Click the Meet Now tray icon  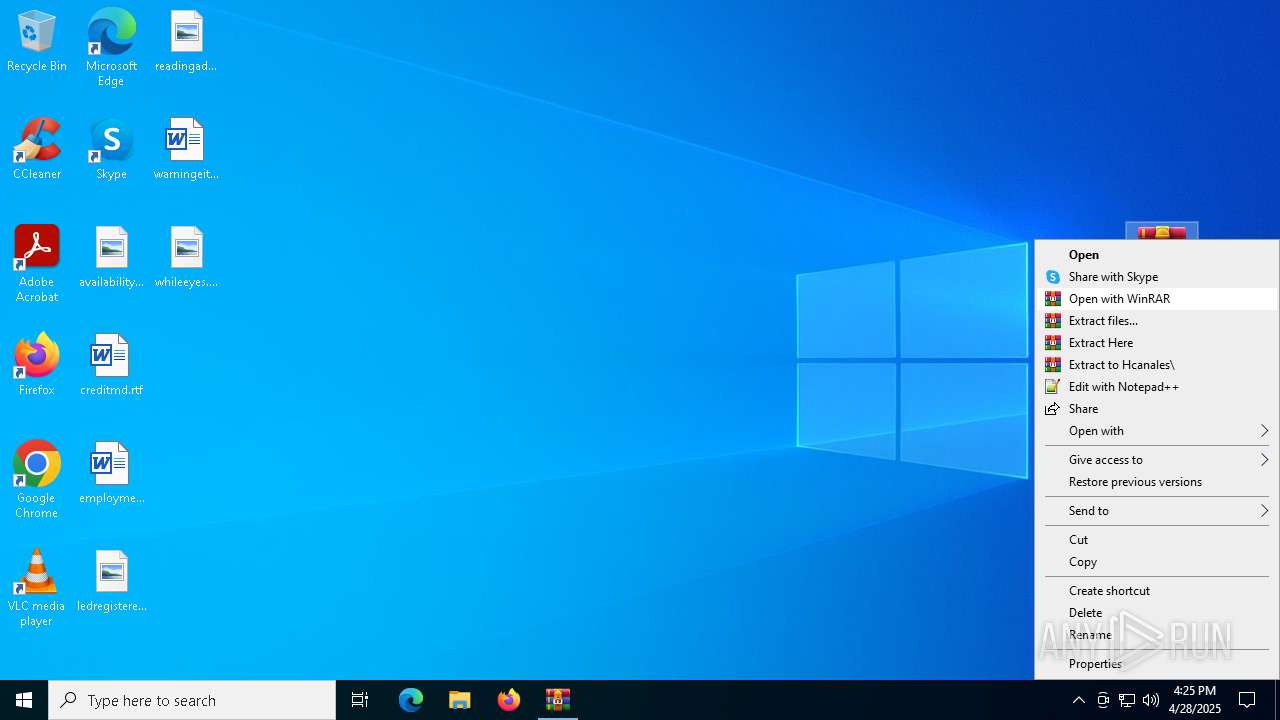click(x=1103, y=700)
